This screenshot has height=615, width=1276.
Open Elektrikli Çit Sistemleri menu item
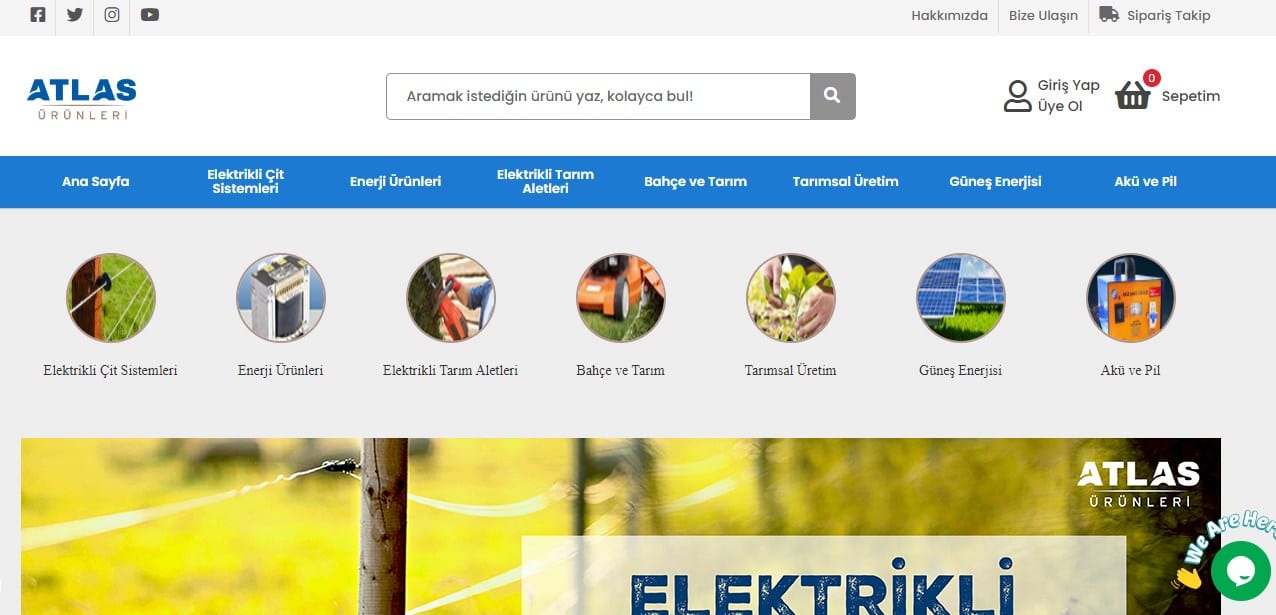(x=246, y=181)
